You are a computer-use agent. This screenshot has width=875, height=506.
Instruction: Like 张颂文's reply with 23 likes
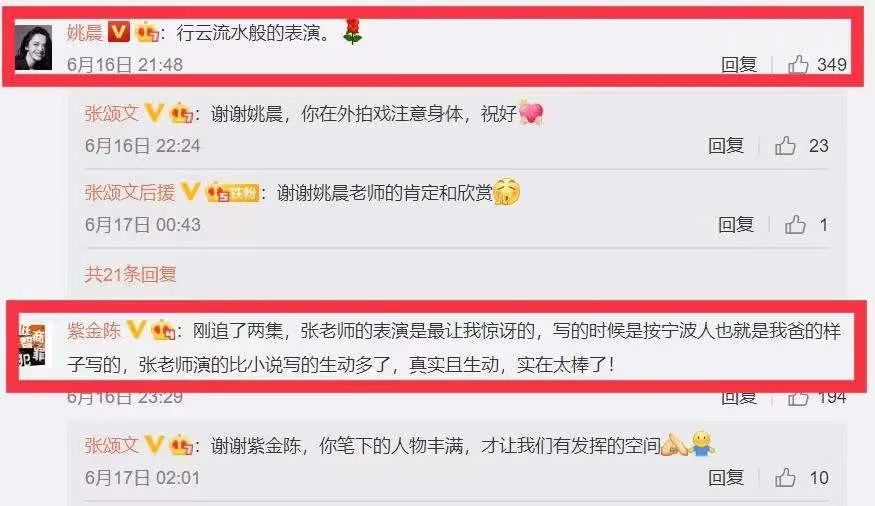pyautogui.click(x=785, y=146)
